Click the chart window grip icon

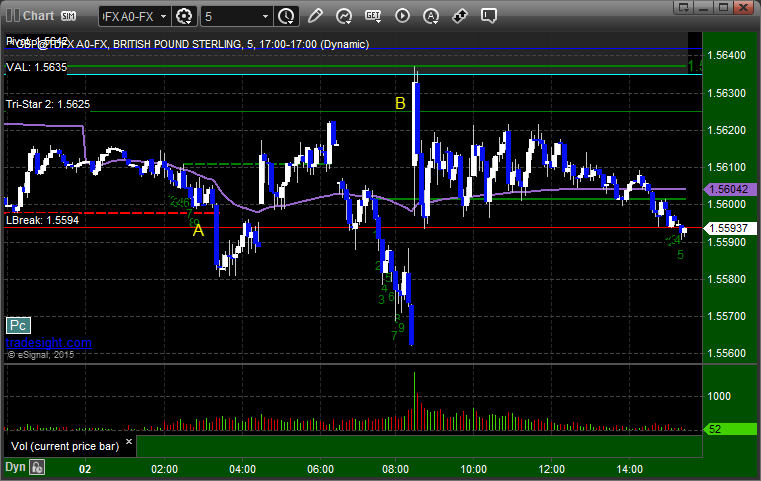click(x=12, y=16)
